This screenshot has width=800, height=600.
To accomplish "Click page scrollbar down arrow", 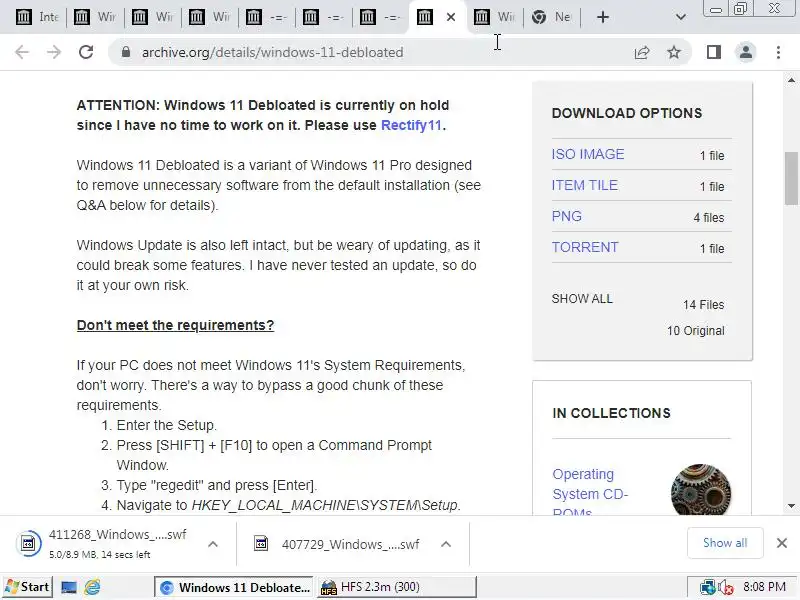I will (791, 506).
